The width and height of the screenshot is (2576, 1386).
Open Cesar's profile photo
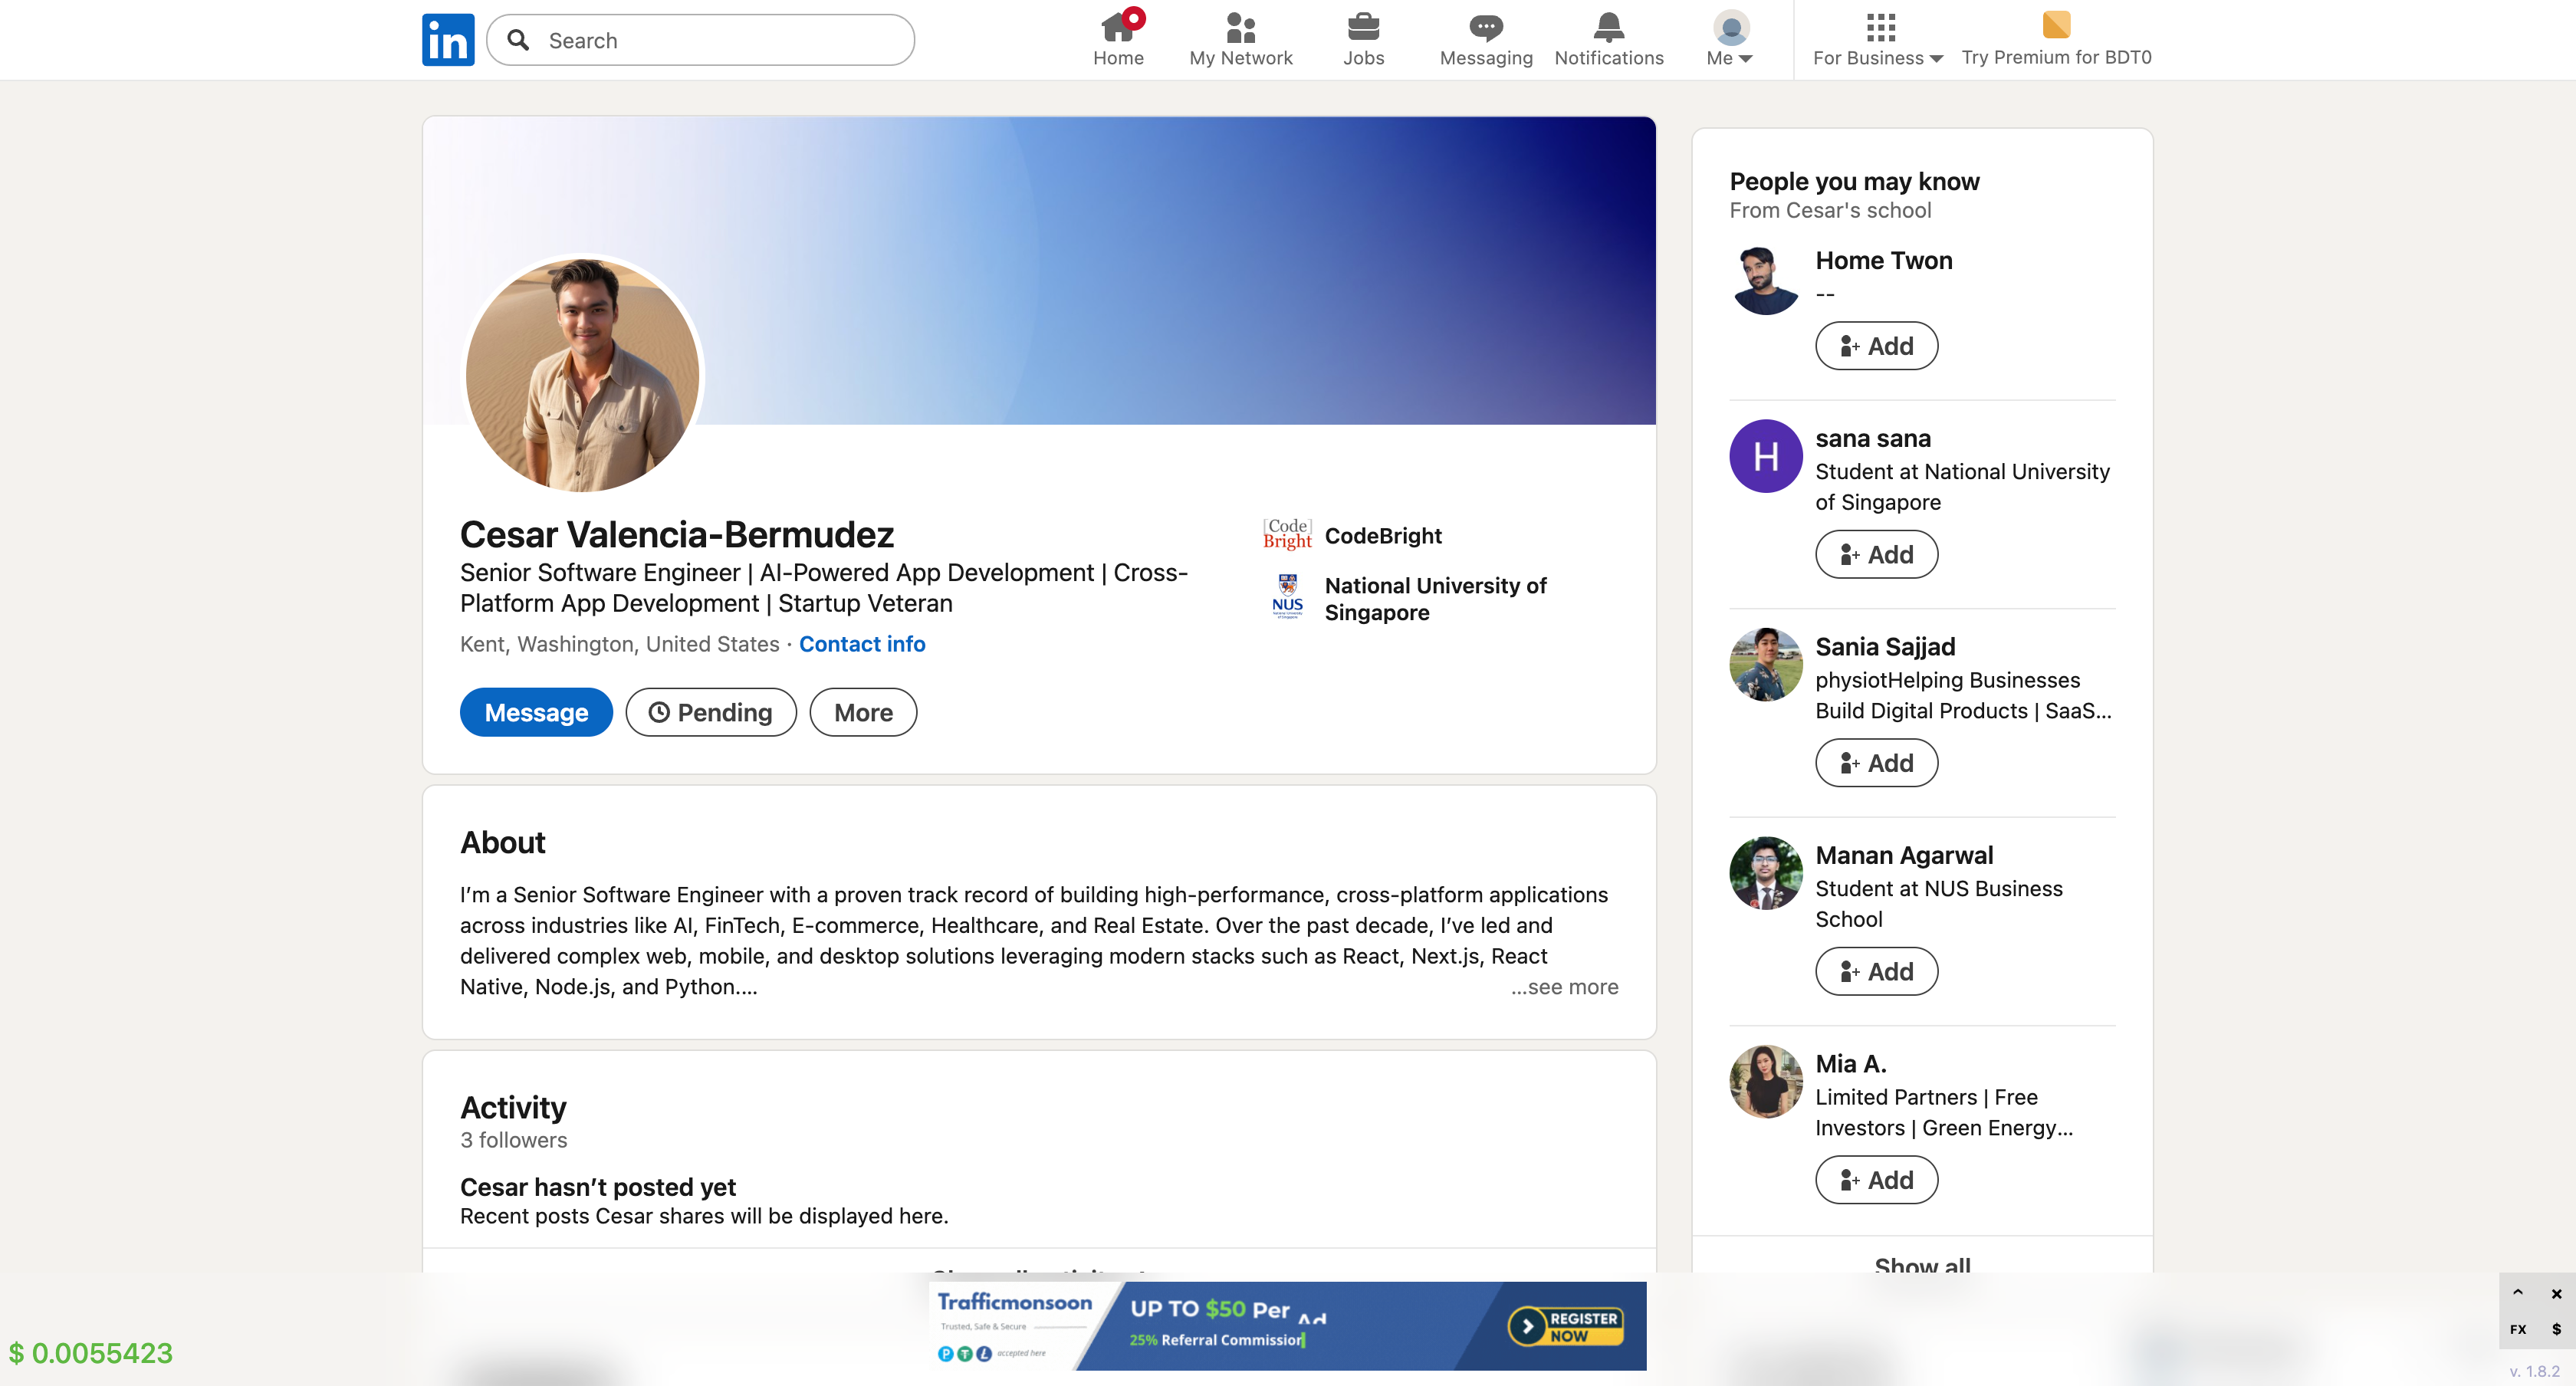[583, 374]
